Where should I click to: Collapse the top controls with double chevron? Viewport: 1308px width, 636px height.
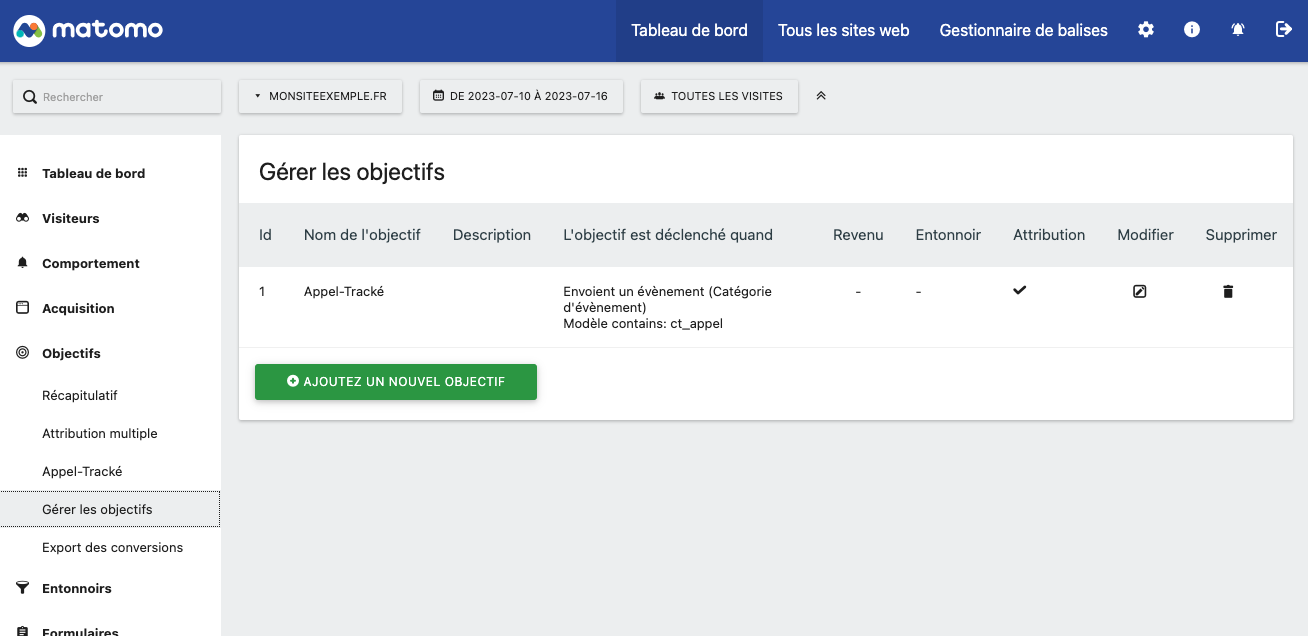pyautogui.click(x=821, y=96)
